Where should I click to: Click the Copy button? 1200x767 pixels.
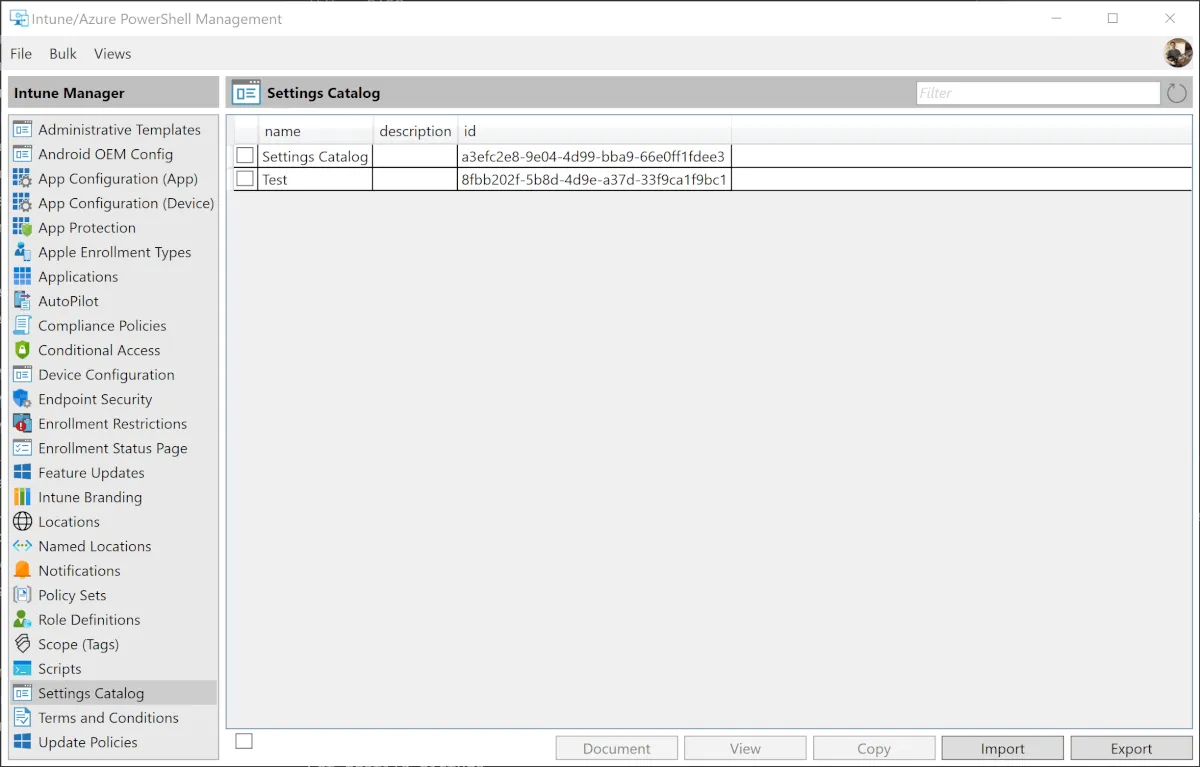[x=874, y=748]
